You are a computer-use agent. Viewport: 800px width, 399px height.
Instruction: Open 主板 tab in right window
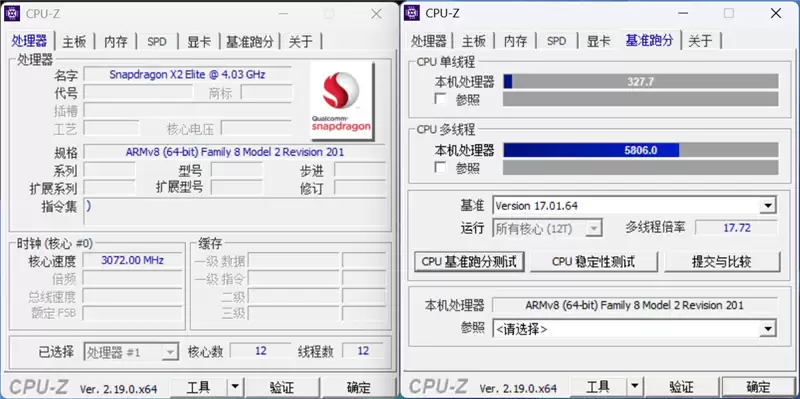point(474,41)
